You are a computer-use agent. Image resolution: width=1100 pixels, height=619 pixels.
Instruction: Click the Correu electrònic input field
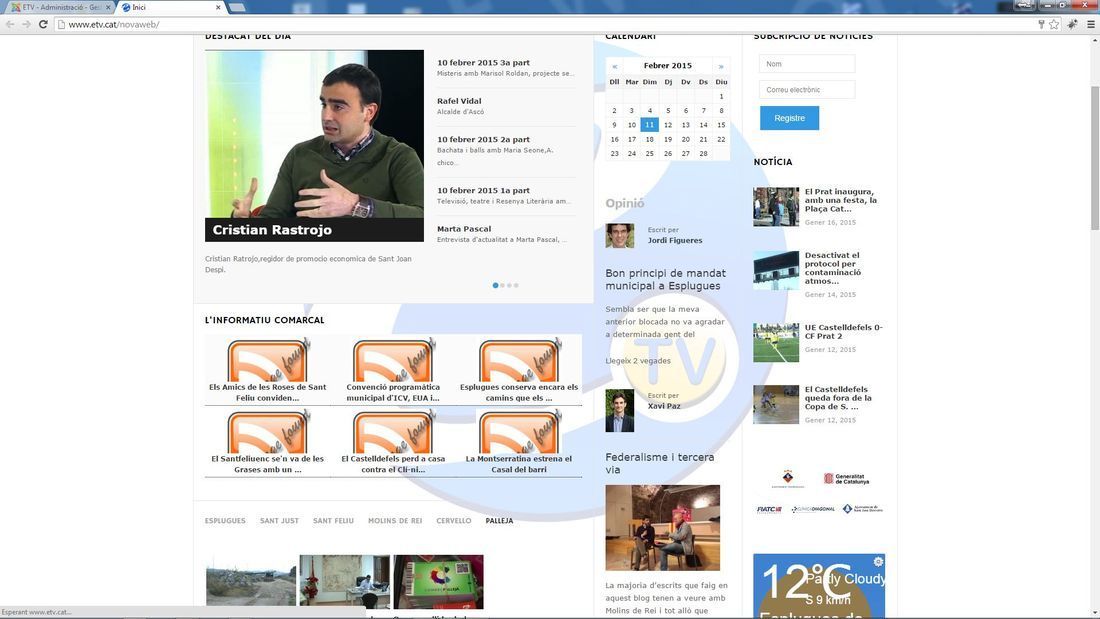(807, 90)
